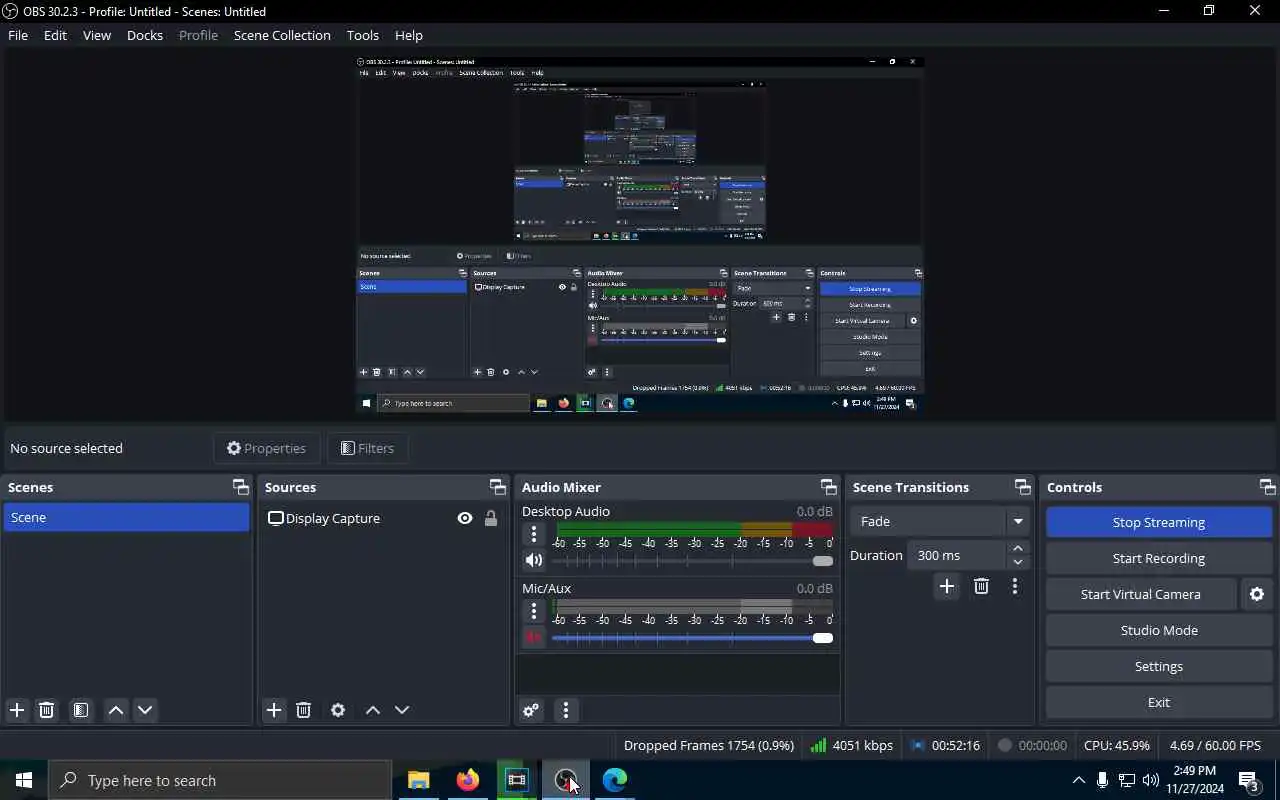Viewport: 1280px width, 800px height.
Task: Click Stop Streaming button
Action: [x=1159, y=522]
